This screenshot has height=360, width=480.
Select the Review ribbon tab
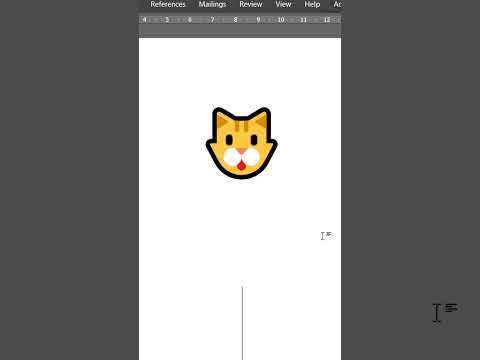pos(251,4)
